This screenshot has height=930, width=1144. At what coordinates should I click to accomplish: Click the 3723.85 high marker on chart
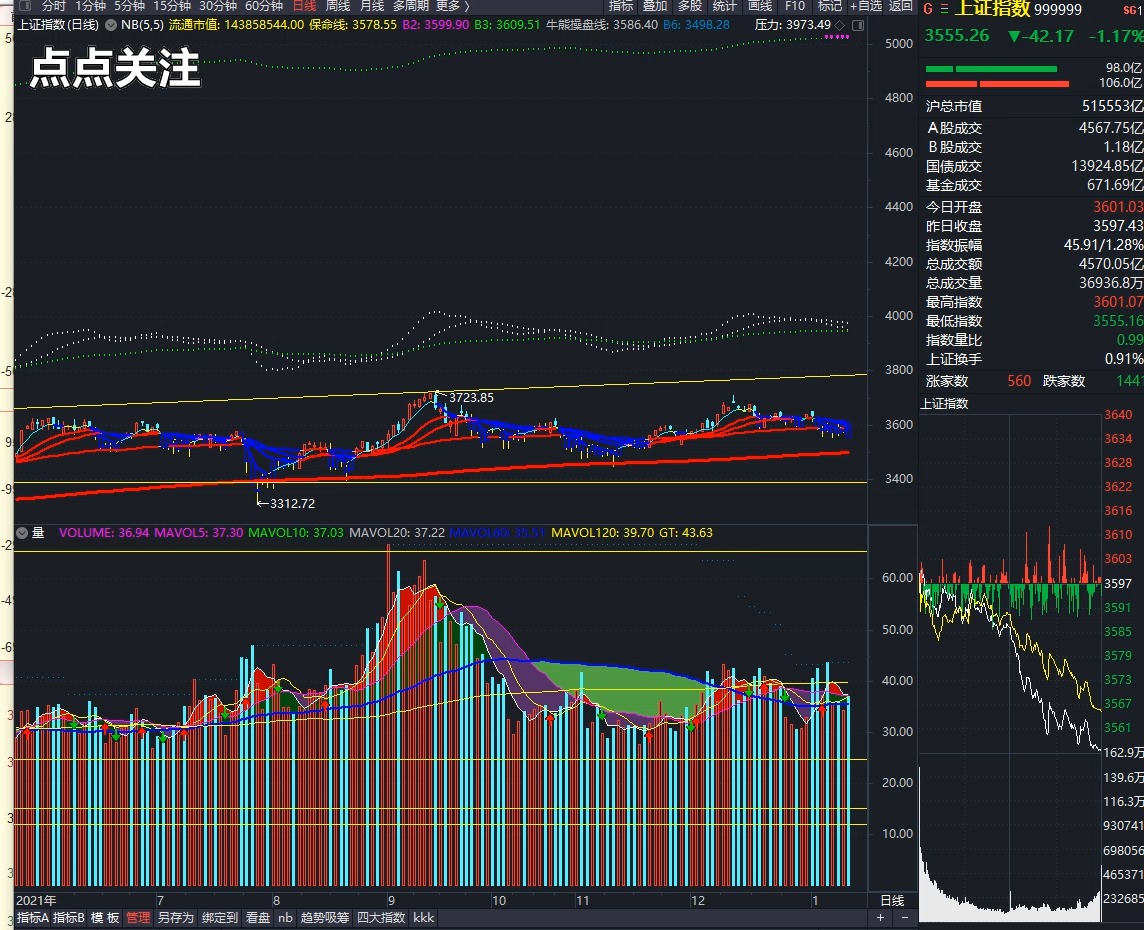[x=471, y=397]
